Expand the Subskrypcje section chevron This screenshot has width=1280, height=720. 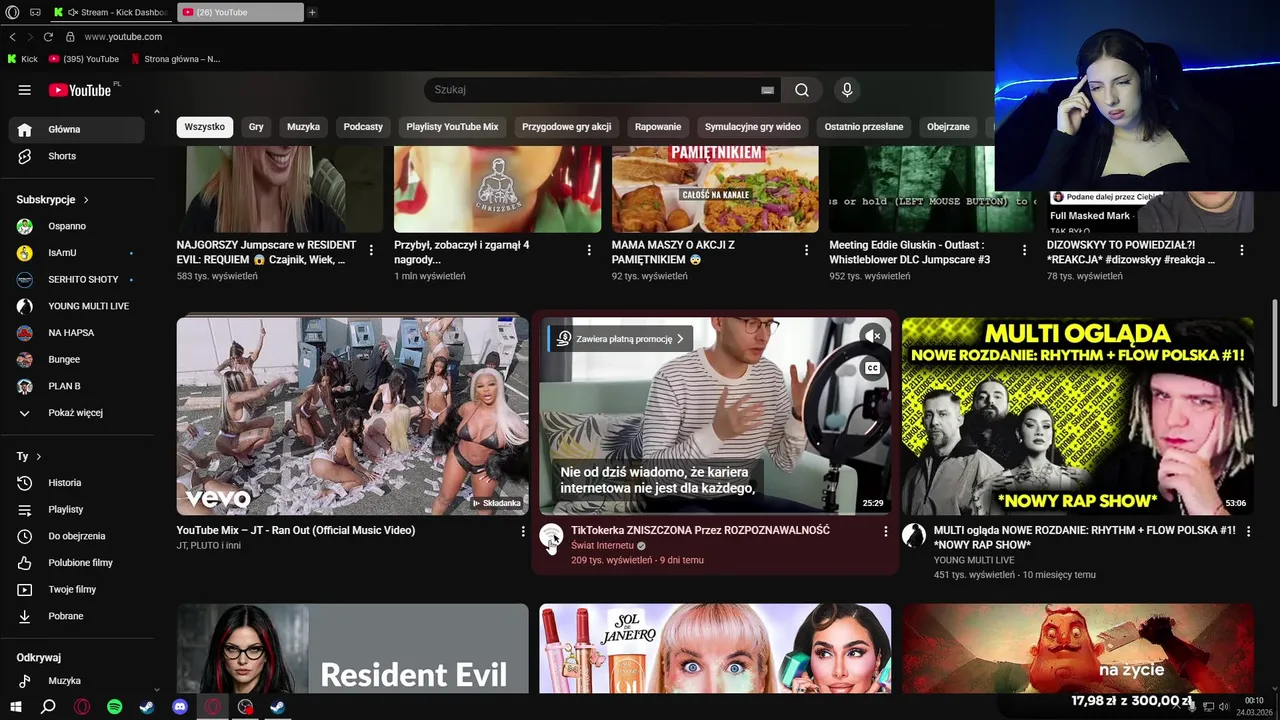click(x=86, y=200)
